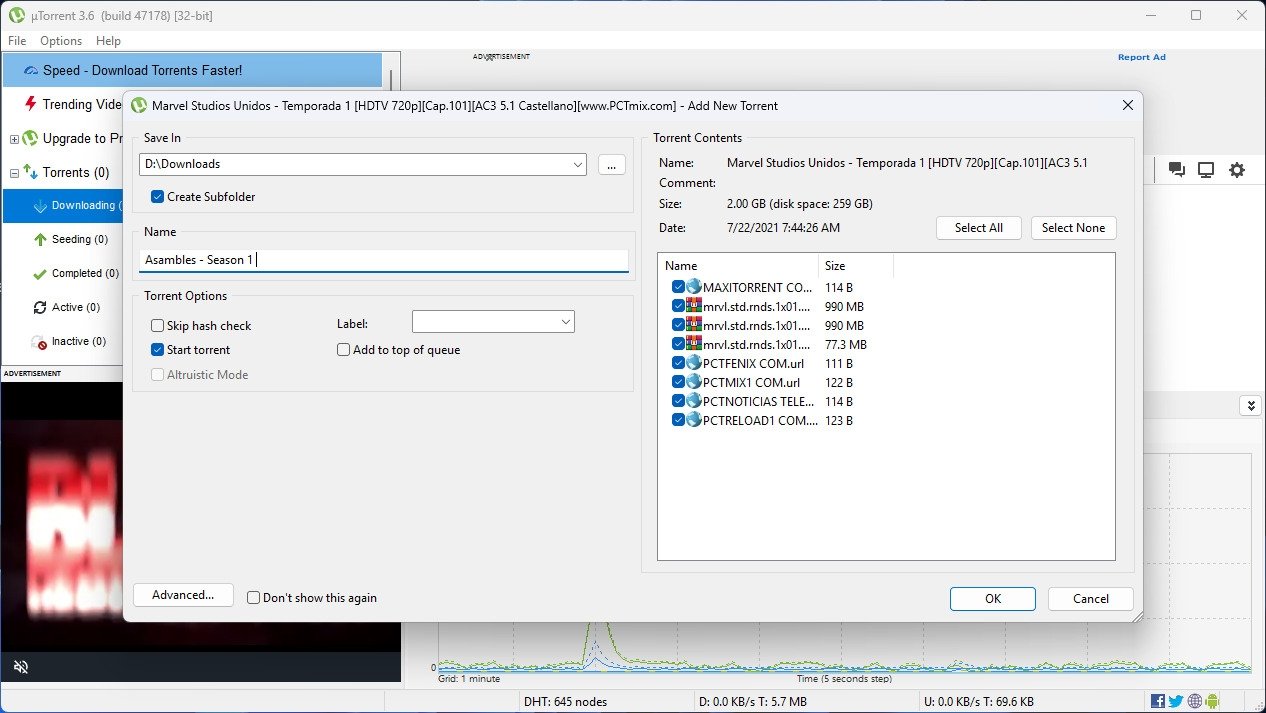Sort files by the Size column header
The height and width of the screenshot is (713, 1266).
point(856,265)
